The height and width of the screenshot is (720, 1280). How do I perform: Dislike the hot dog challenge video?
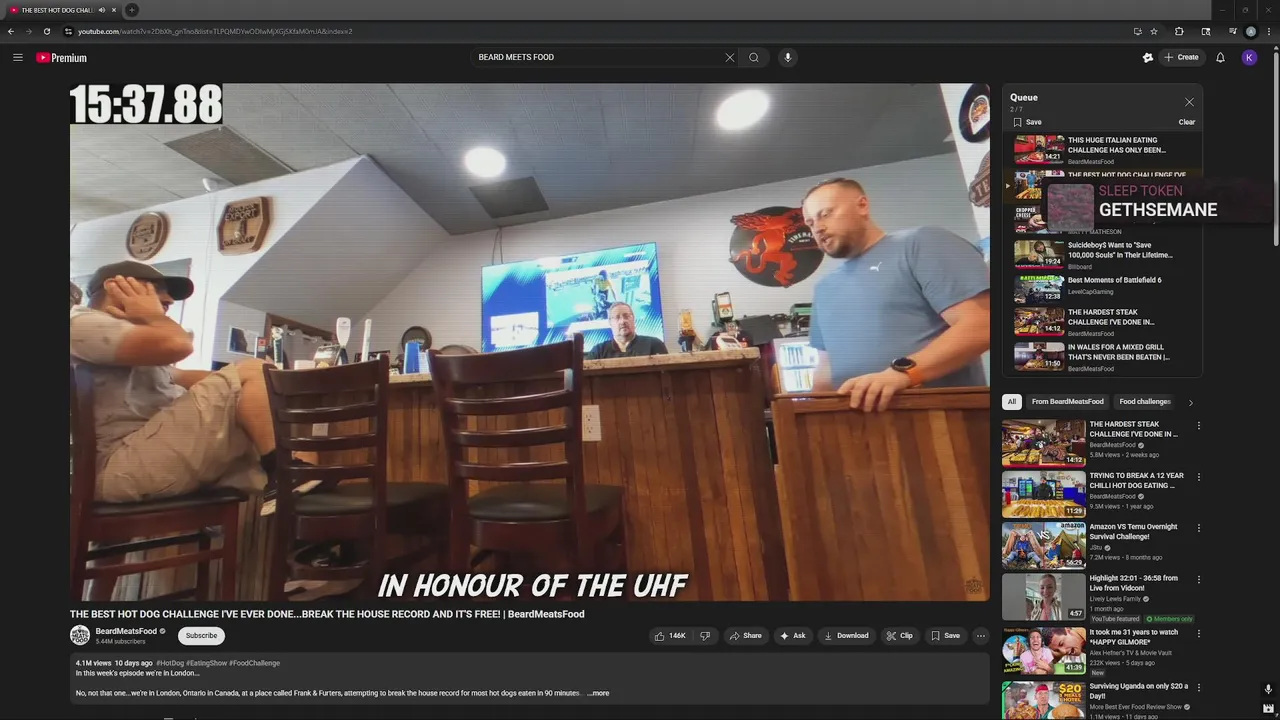[x=705, y=635]
